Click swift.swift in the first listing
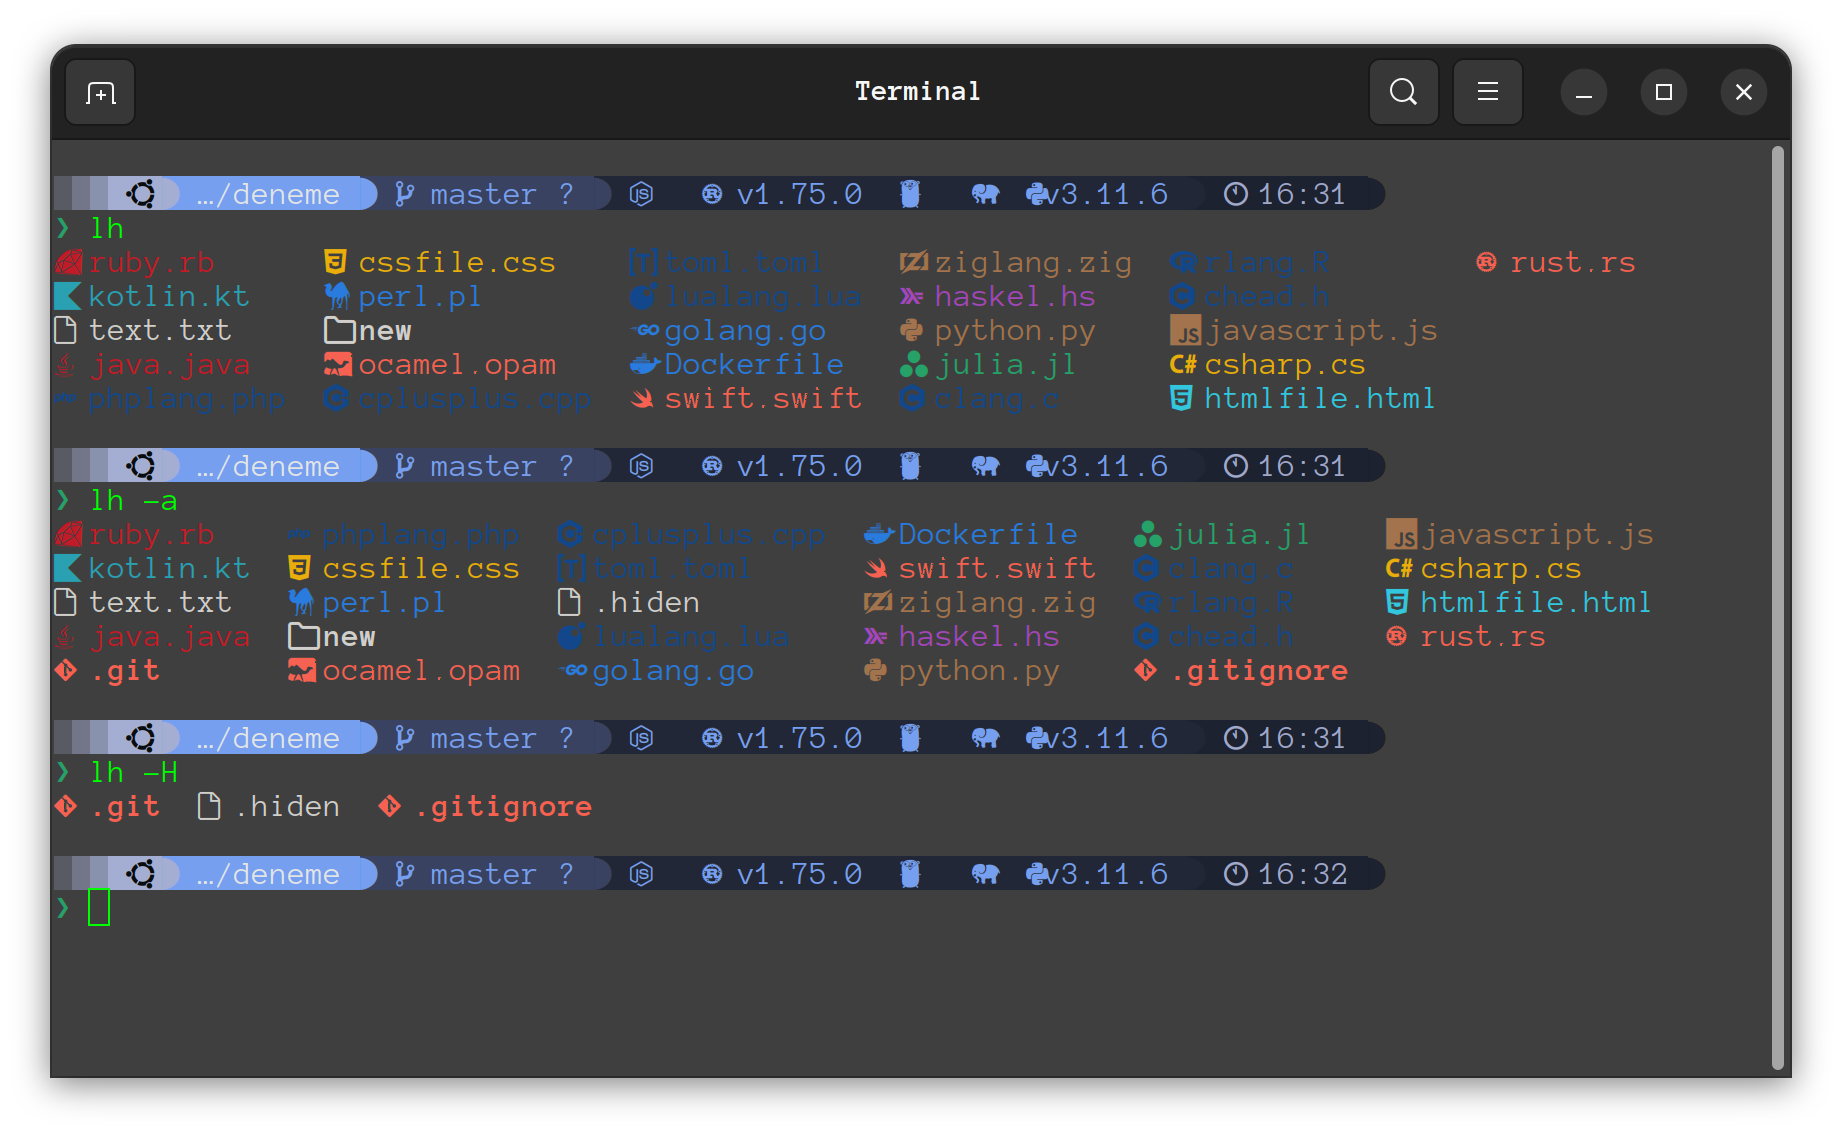This screenshot has width=1842, height=1134. 763,398
